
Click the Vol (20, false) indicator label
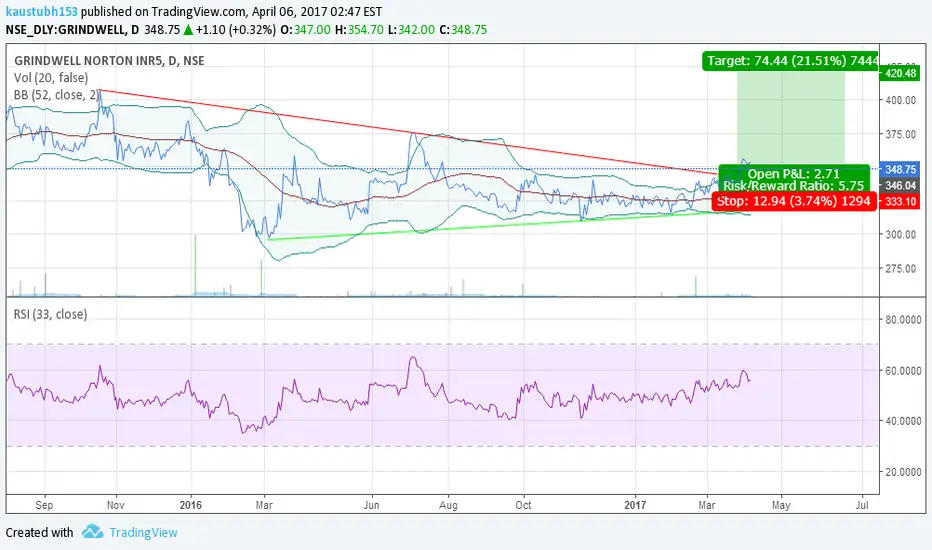(x=51, y=78)
